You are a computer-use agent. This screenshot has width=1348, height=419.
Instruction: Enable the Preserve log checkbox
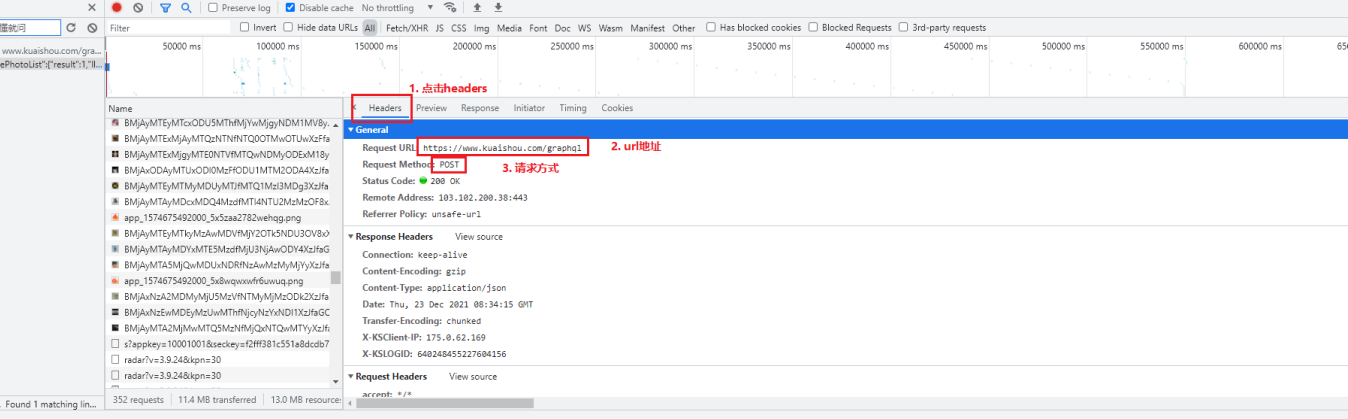point(214,8)
